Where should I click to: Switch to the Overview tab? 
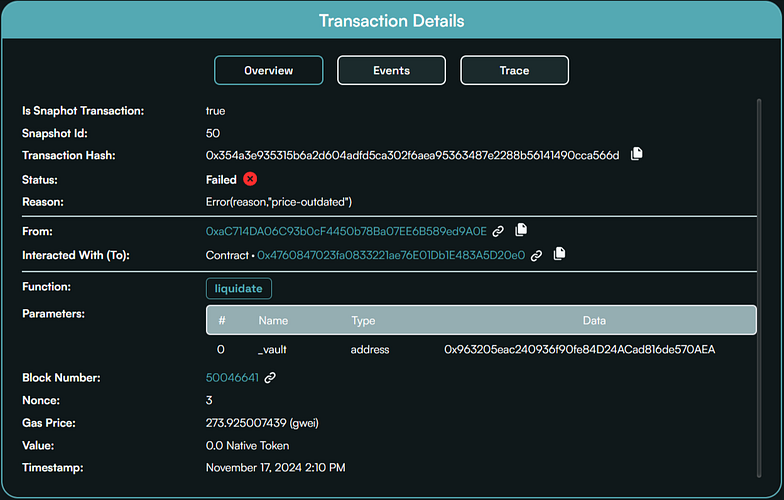coord(268,70)
